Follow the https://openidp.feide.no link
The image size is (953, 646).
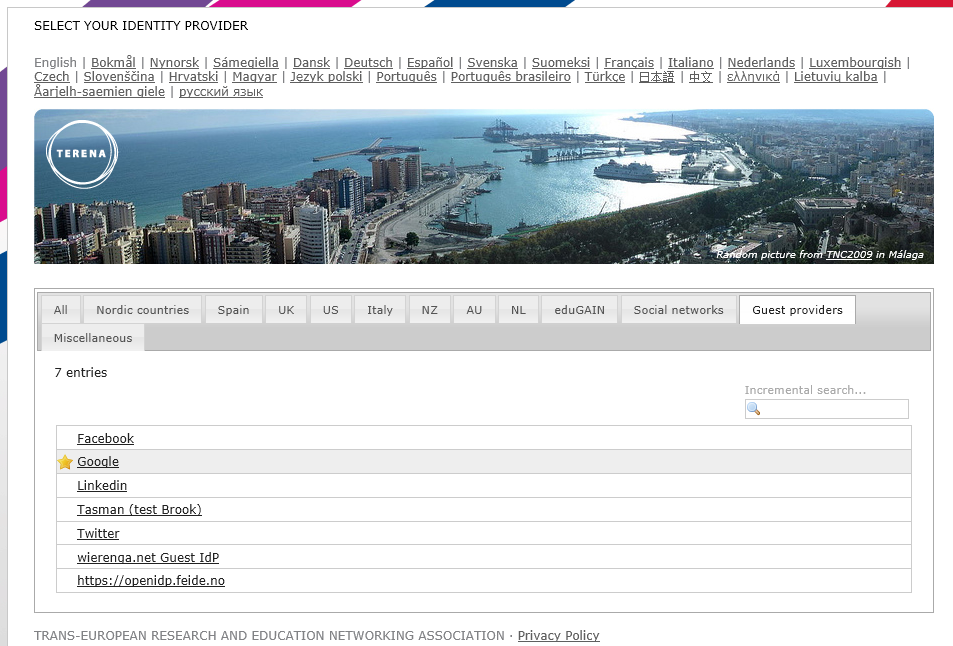click(x=151, y=580)
